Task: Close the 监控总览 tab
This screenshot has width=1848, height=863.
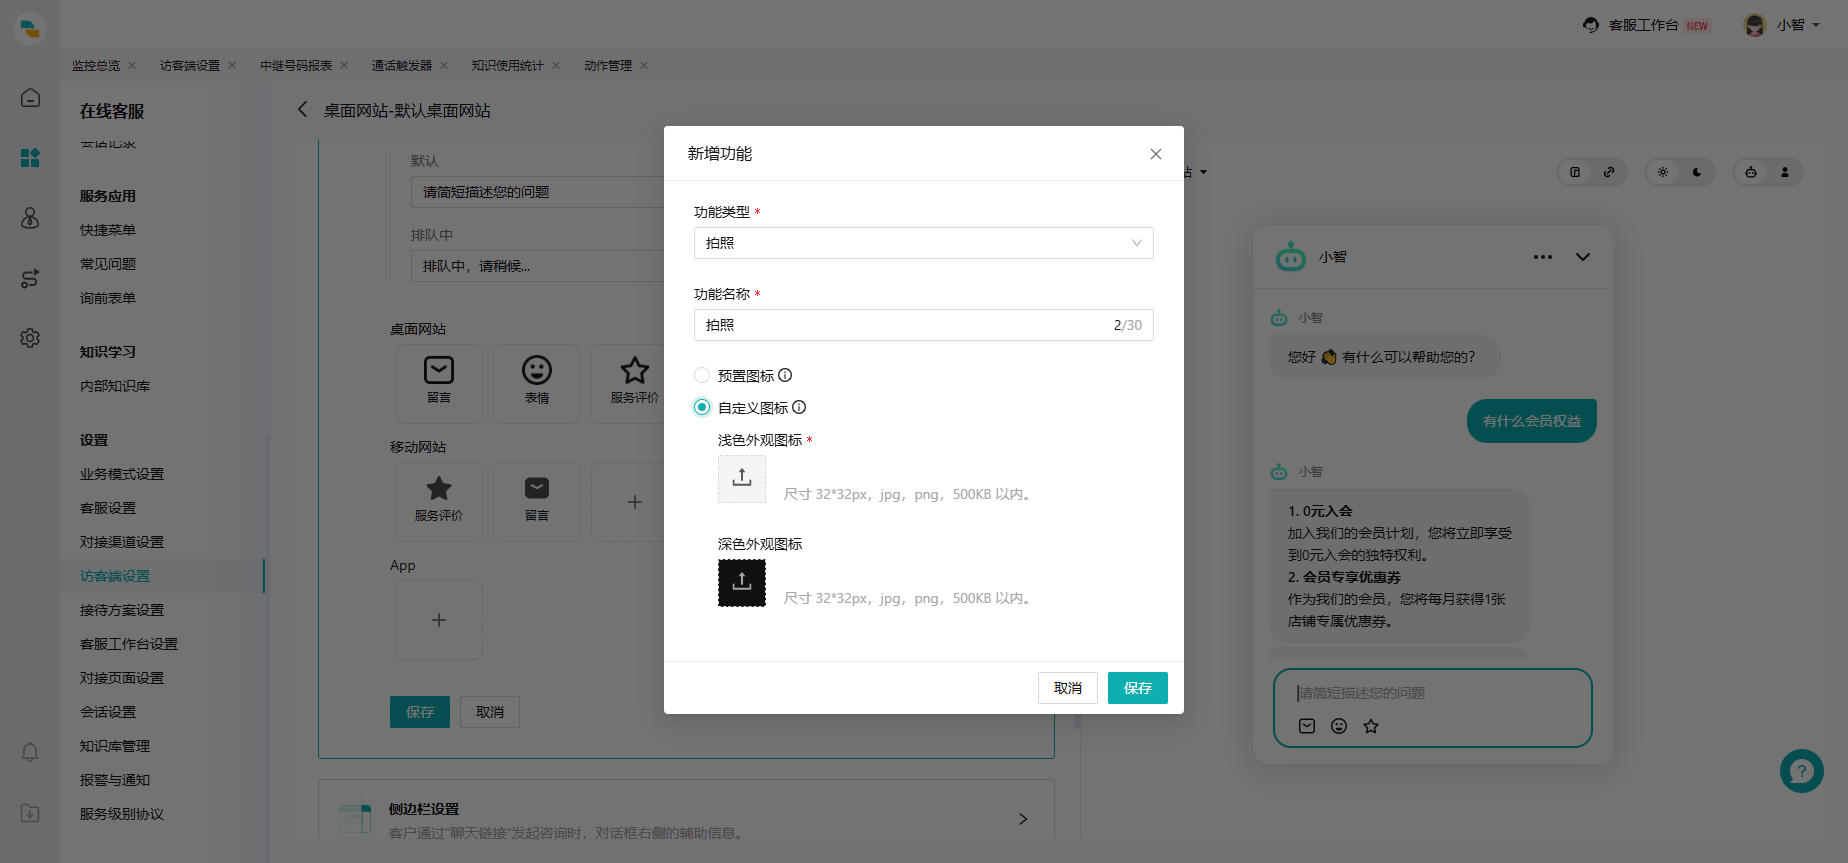Action: tap(132, 65)
